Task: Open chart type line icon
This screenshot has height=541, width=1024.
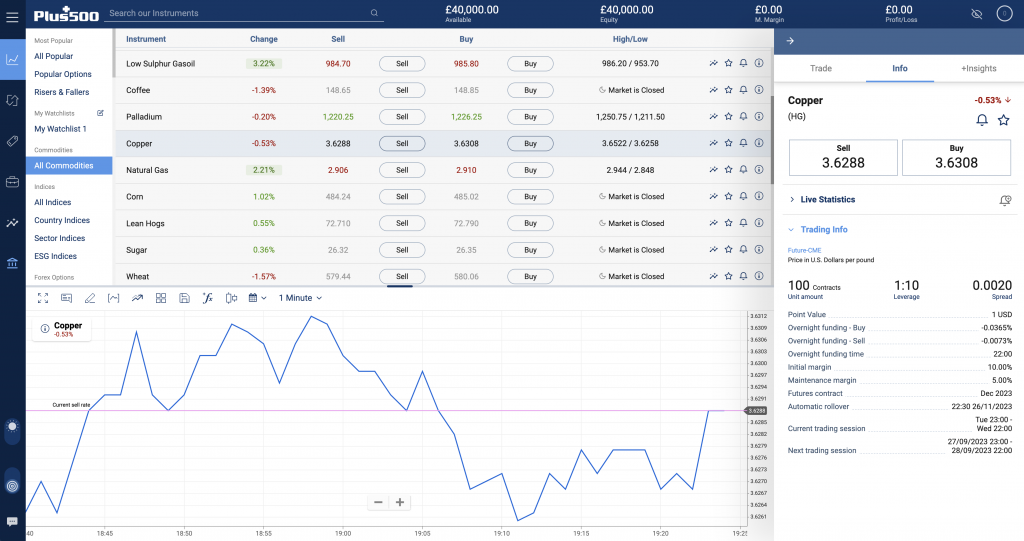Action: click(137, 298)
